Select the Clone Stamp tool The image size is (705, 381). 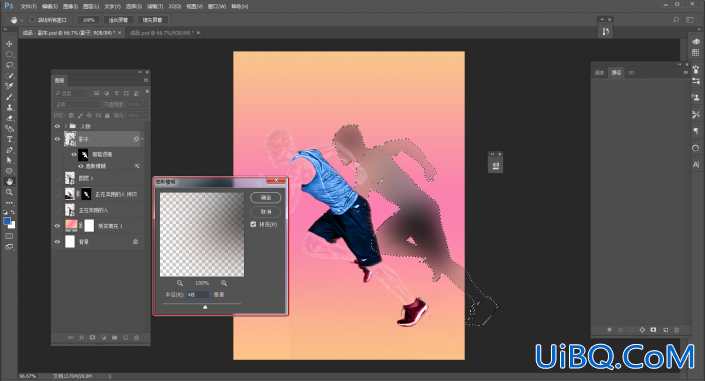pyautogui.click(x=9, y=108)
